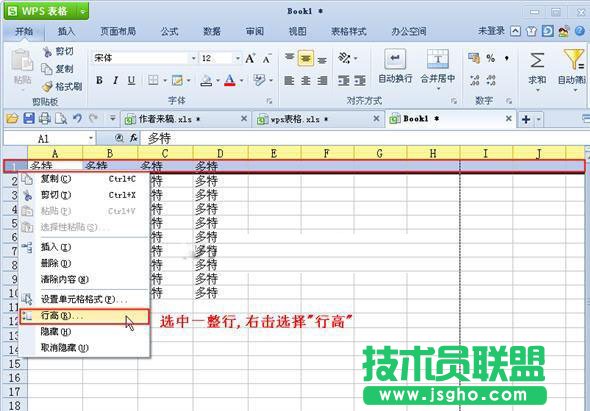
Task: Center text horizontally in the ribbon
Action: click(306, 81)
